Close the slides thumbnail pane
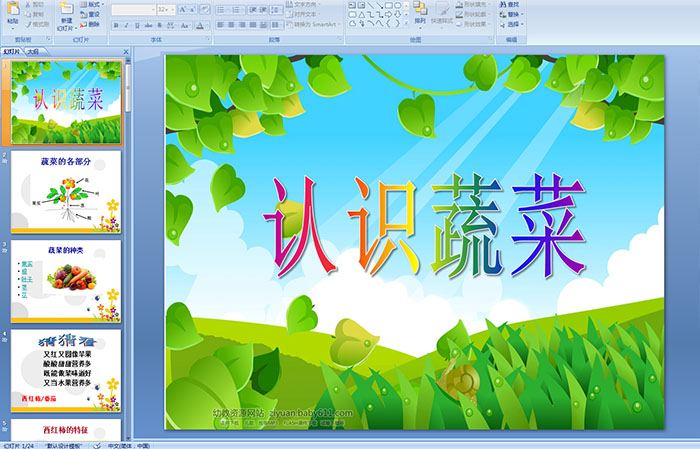Screen dimensions: 700x449 click(125, 51)
